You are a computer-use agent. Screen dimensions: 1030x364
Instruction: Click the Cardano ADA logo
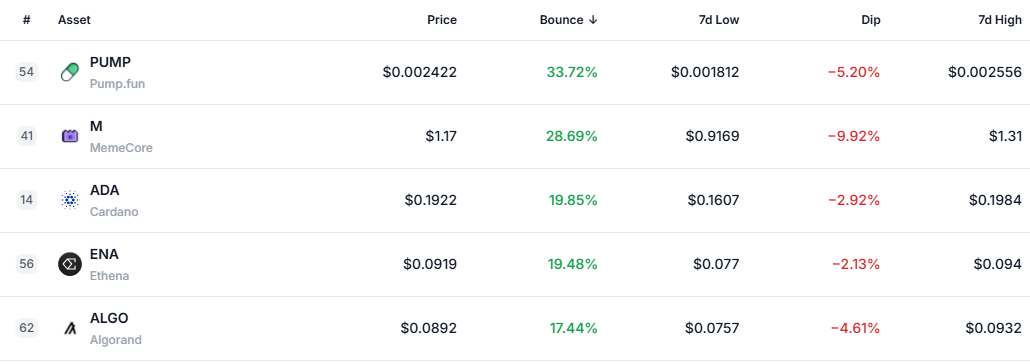click(70, 200)
